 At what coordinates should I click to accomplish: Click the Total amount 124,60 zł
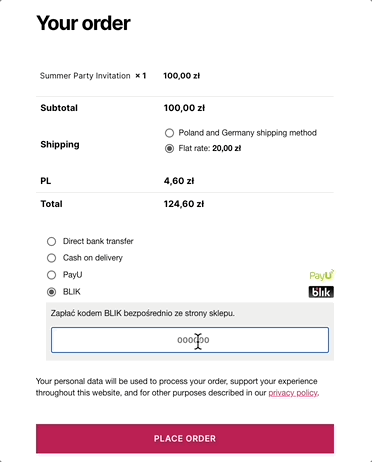184,204
